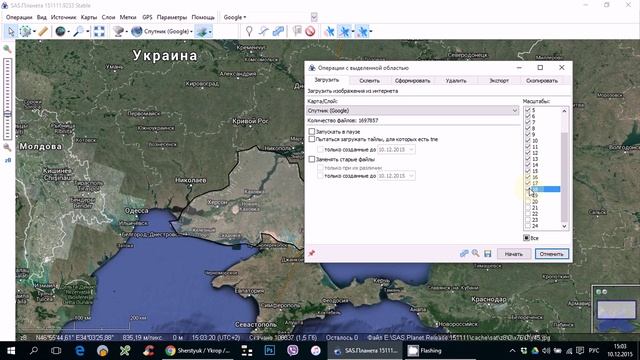This screenshot has height=360, width=640.
Task: Click the Начать button
Action: coord(513,254)
